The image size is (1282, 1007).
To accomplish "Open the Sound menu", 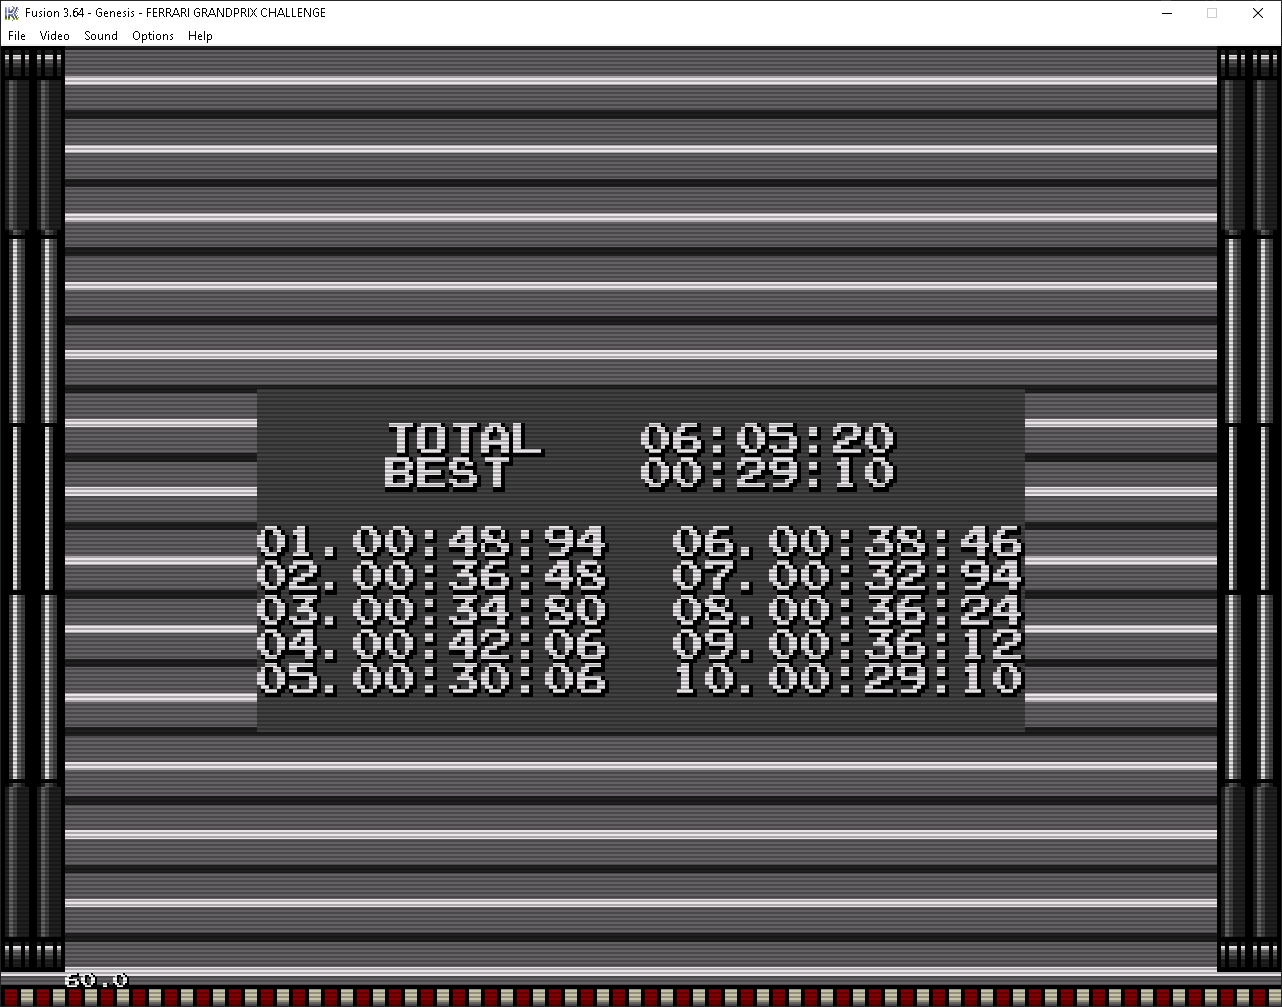I will click(100, 36).
